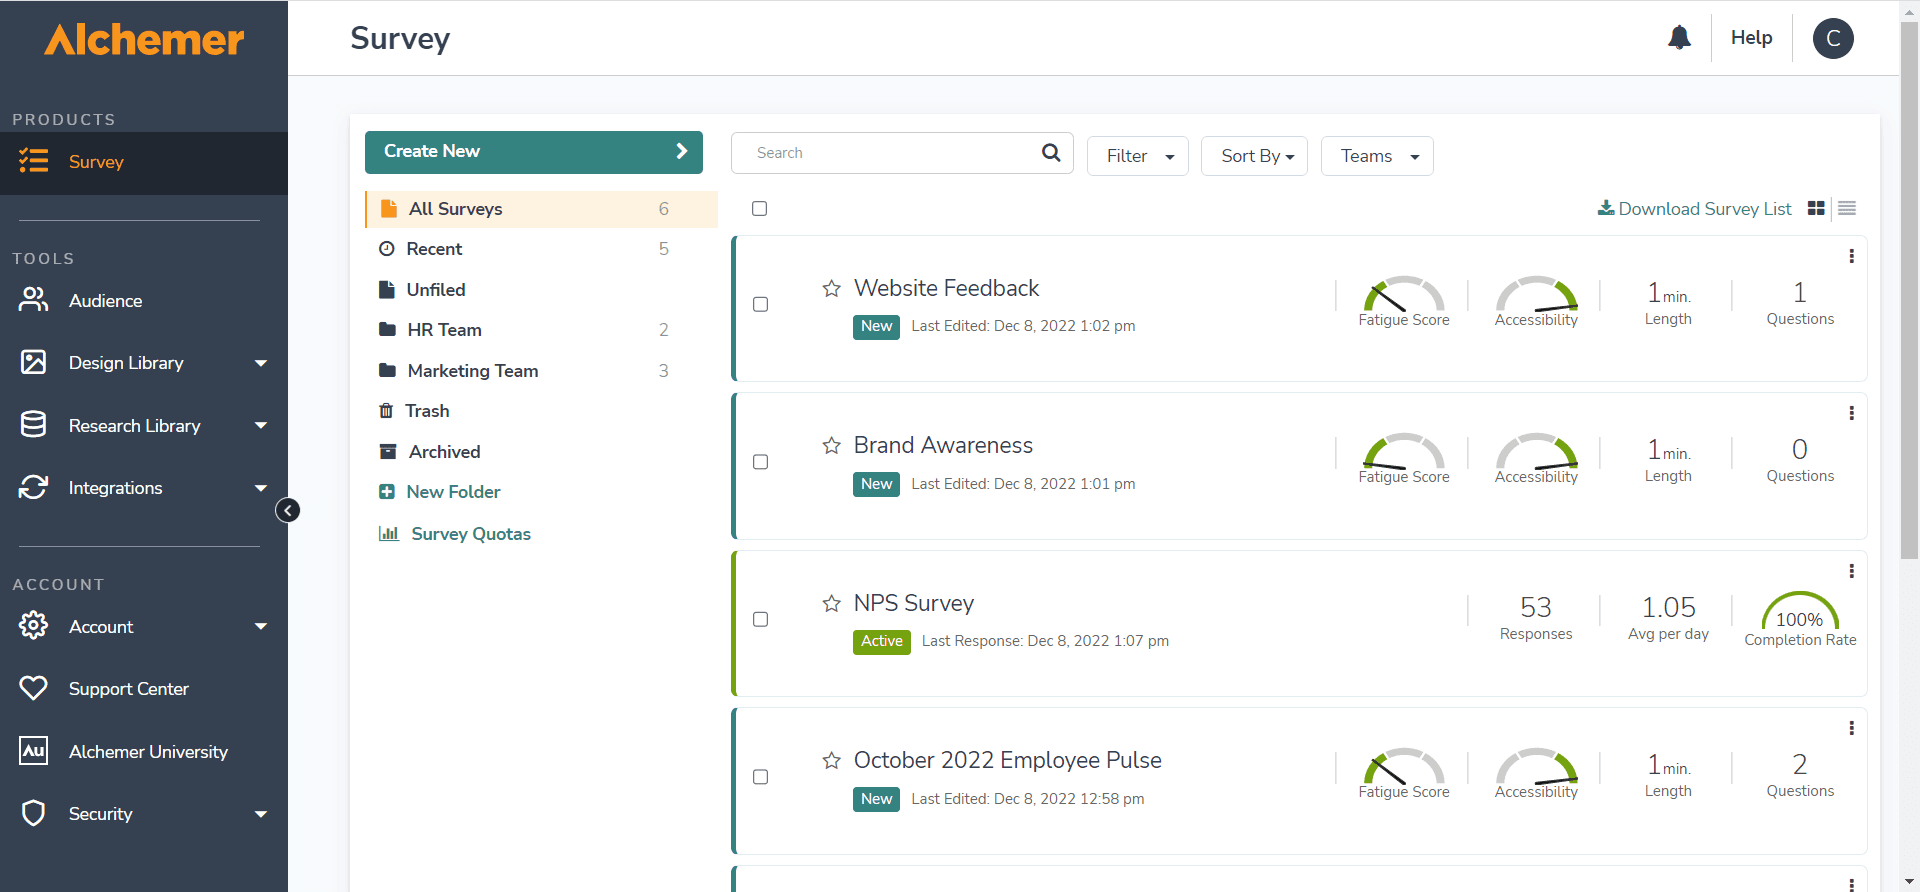Click the Active status badge on NPS Survey
This screenshot has height=892, width=1920.
[x=882, y=642]
